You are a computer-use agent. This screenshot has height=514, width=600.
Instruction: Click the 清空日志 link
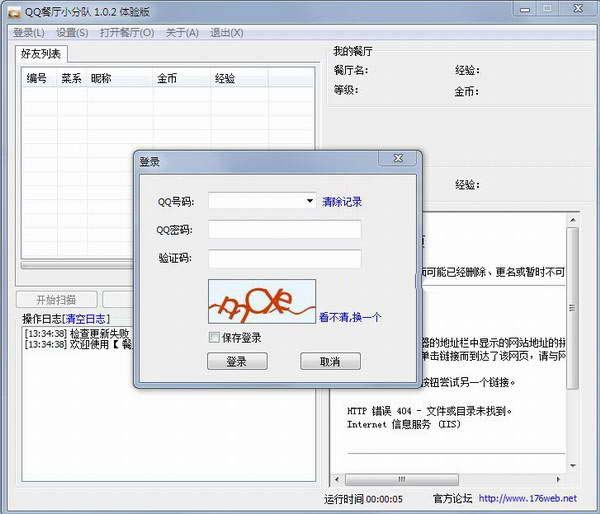86,318
